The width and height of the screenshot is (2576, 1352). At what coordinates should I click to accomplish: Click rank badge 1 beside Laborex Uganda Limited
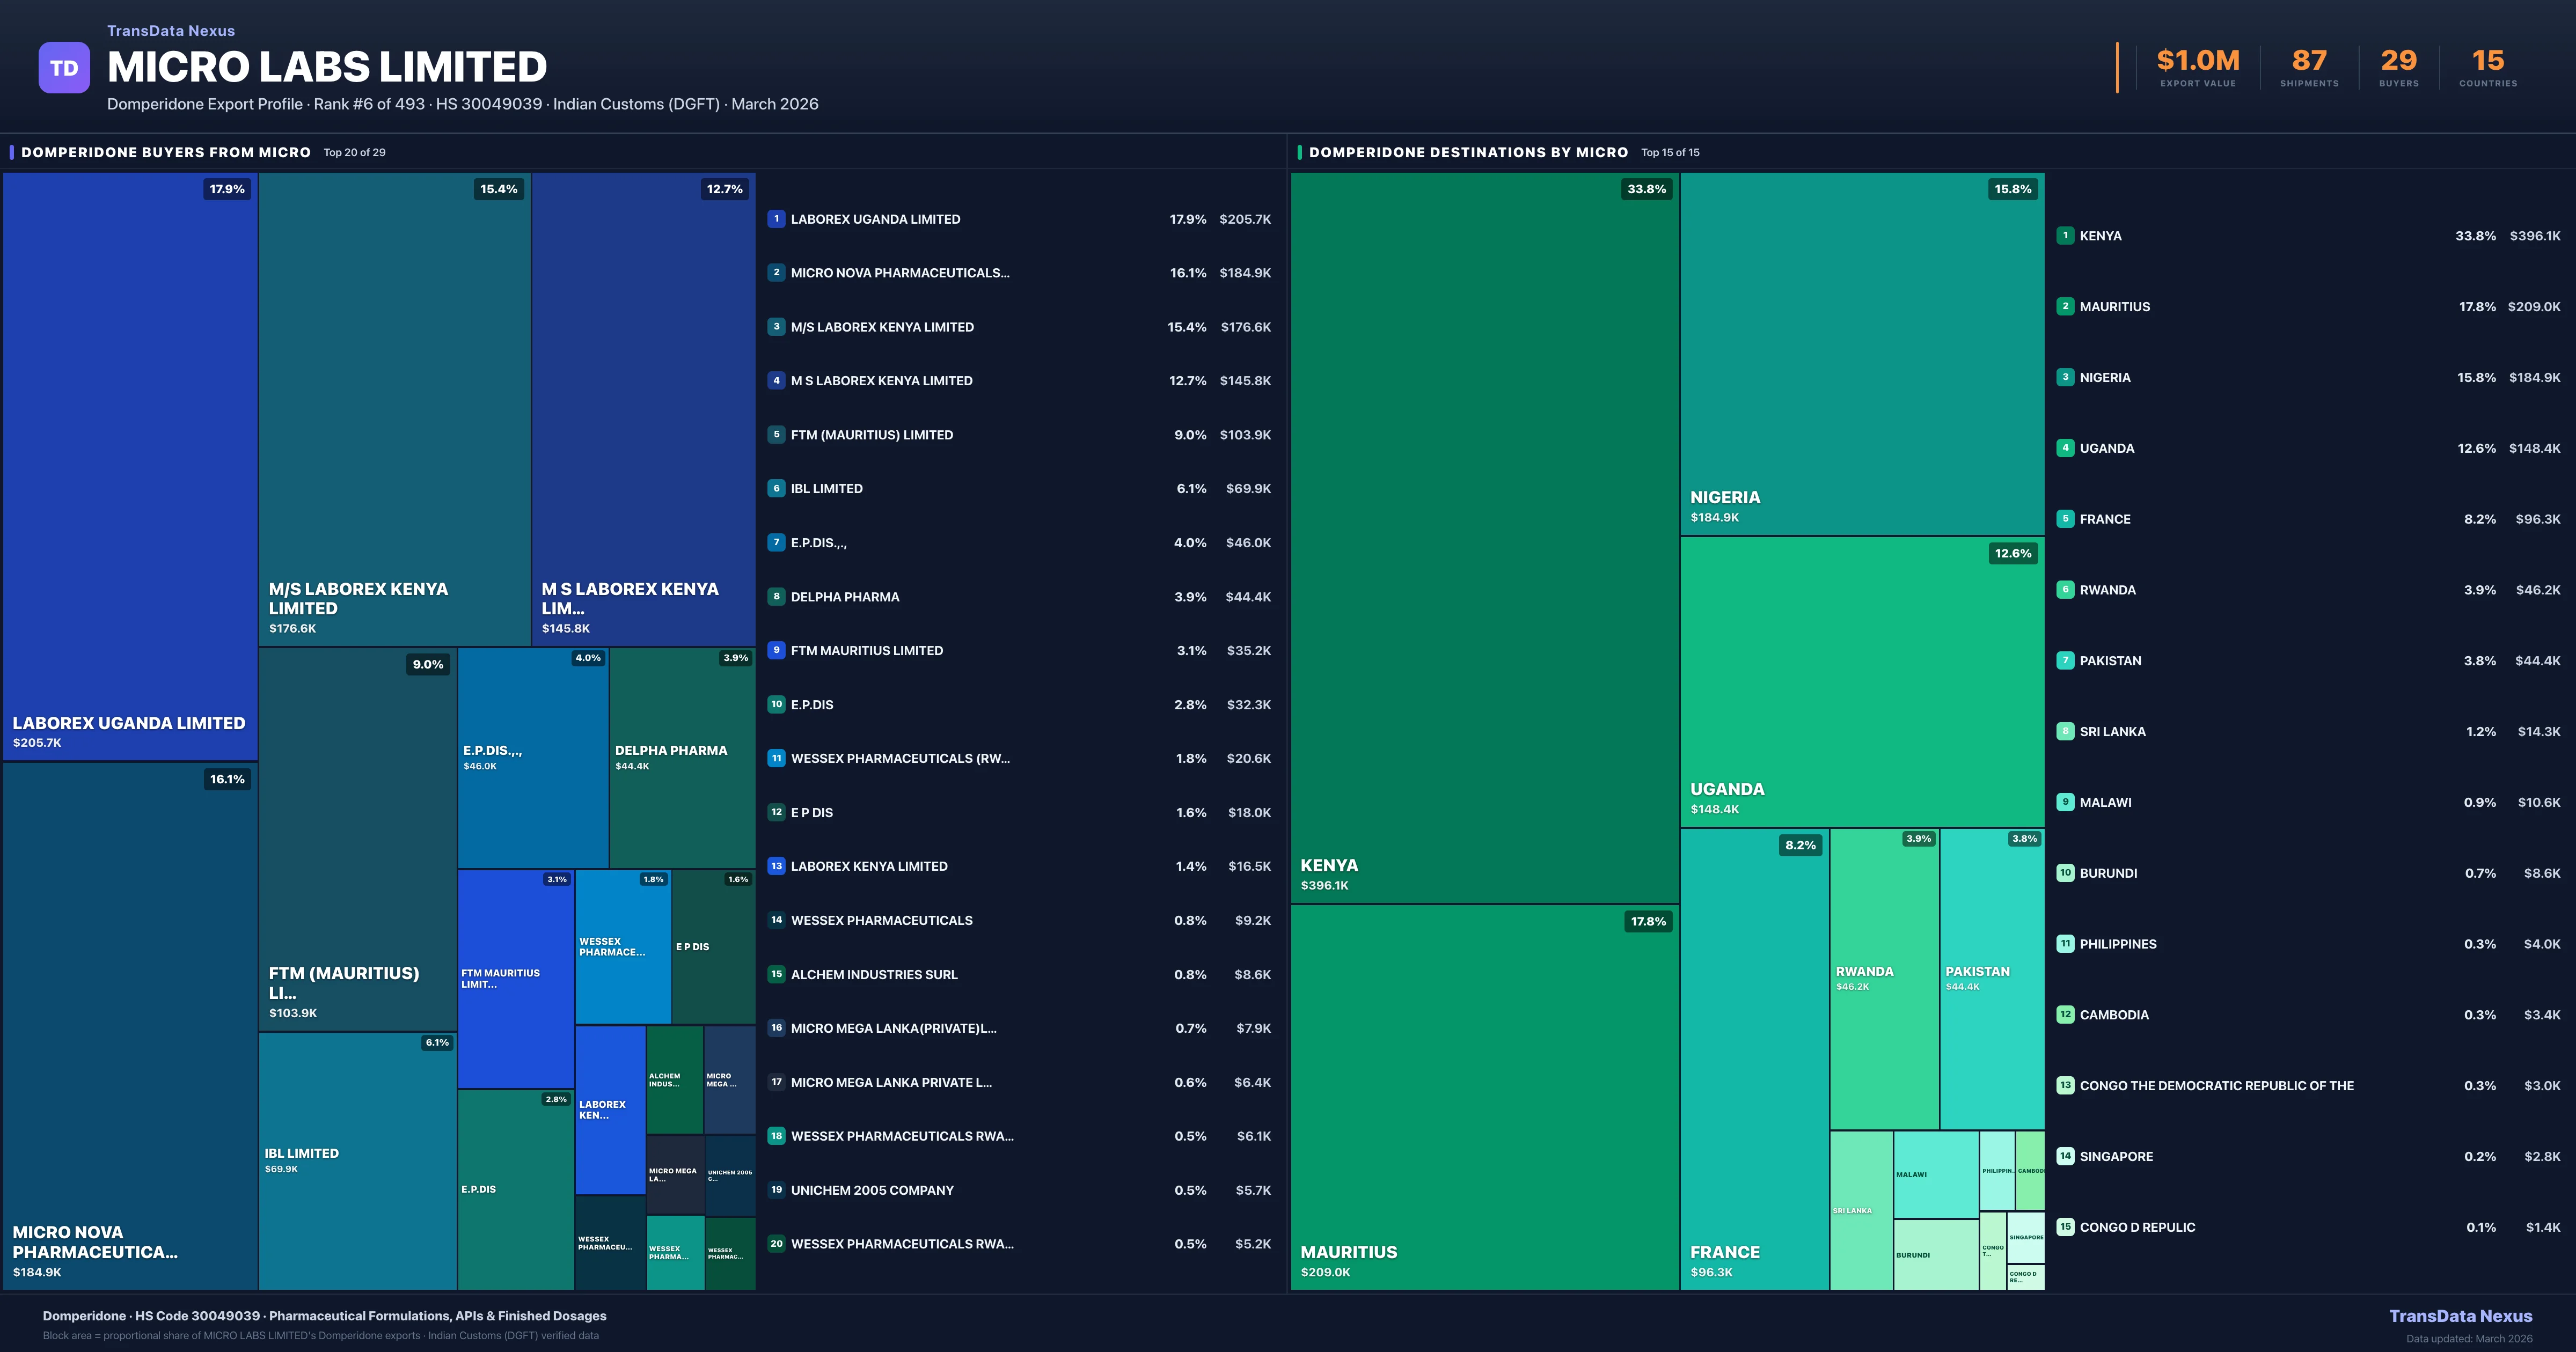tap(776, 219)
